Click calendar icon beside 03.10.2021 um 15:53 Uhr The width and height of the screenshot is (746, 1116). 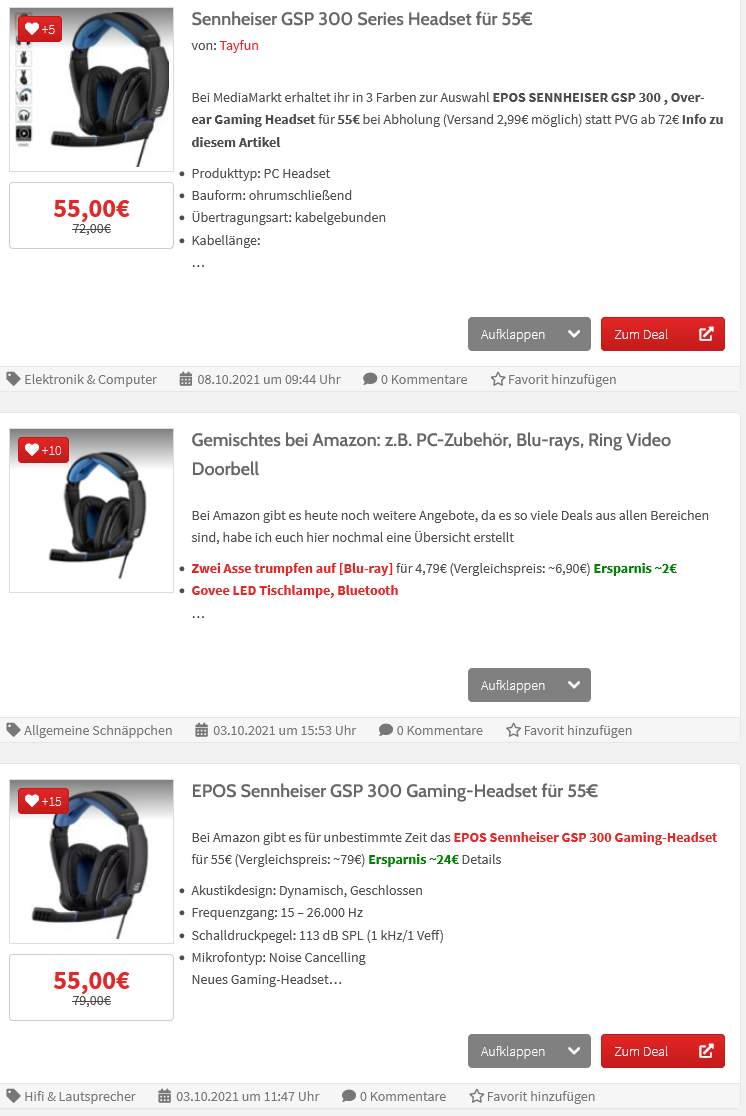click(x=201, y=731)
